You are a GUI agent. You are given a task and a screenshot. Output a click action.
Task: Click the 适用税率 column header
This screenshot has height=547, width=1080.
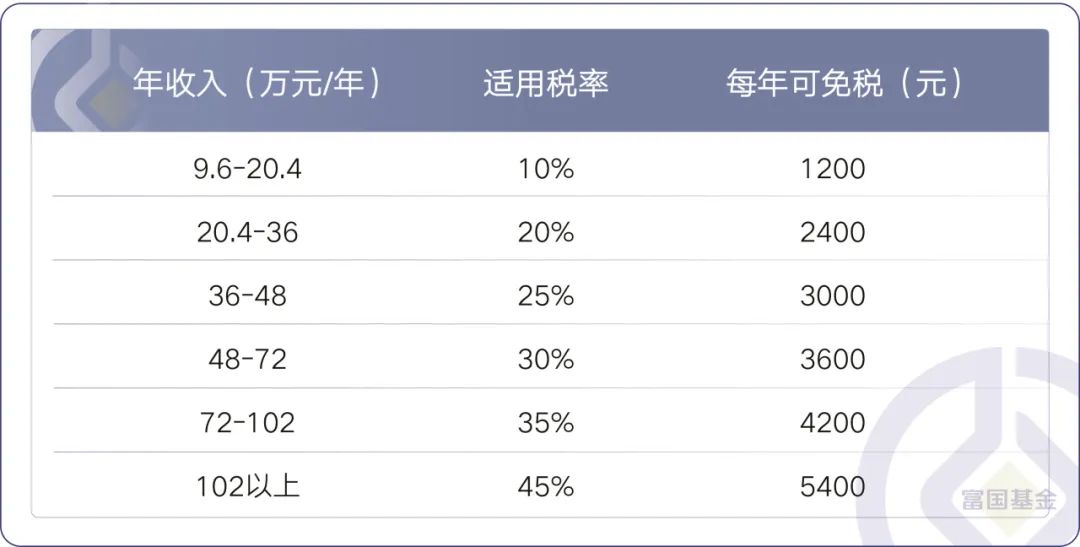click(546, 83)
